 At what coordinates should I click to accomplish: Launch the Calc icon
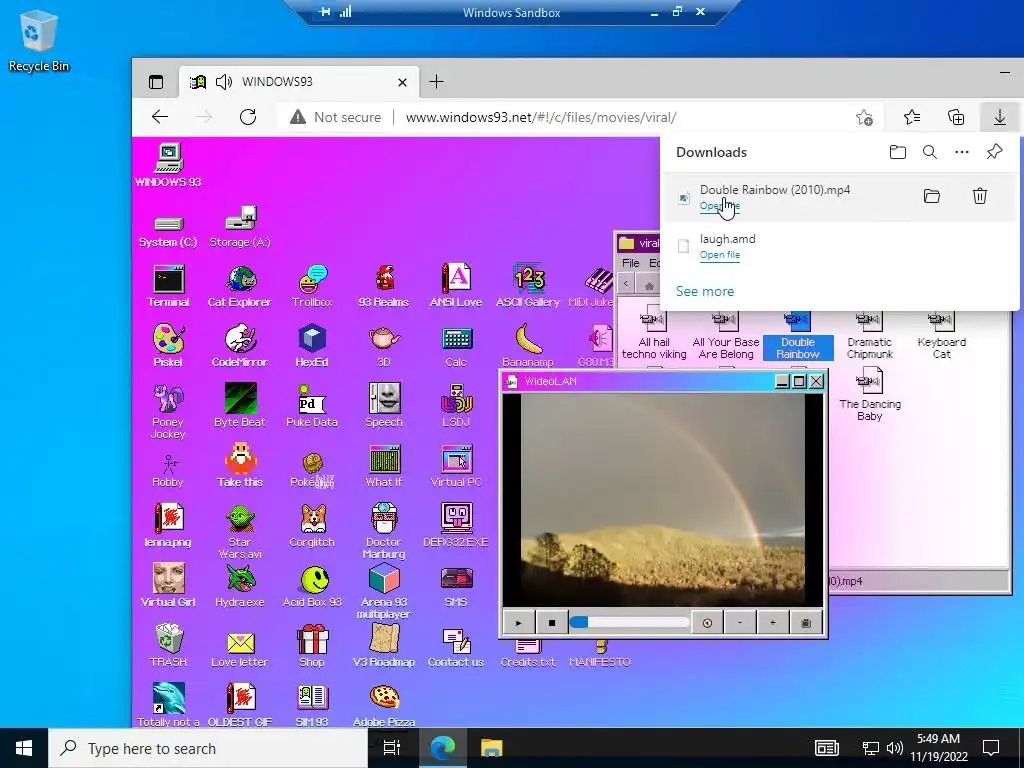point(456,345)
